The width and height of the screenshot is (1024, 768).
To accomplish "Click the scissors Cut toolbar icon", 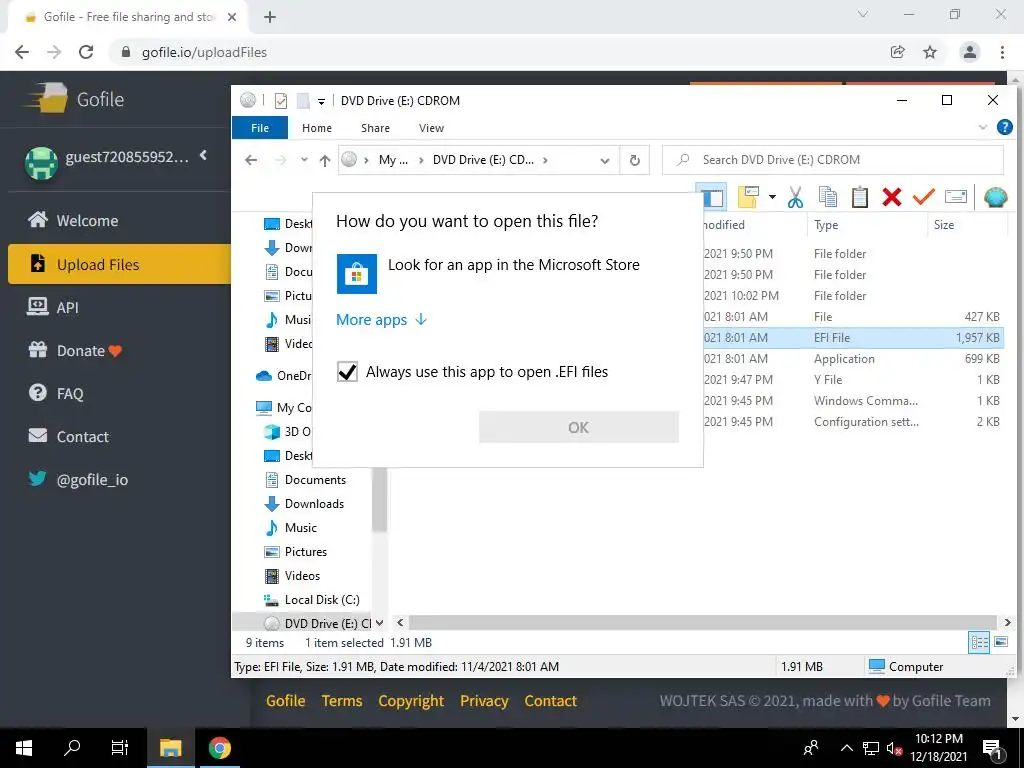I will pos(795,197).
